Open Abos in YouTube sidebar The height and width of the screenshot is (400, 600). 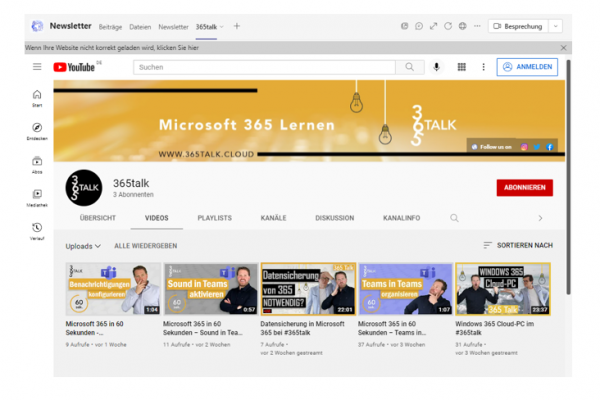pyautogui.click(x=37, y=165)
